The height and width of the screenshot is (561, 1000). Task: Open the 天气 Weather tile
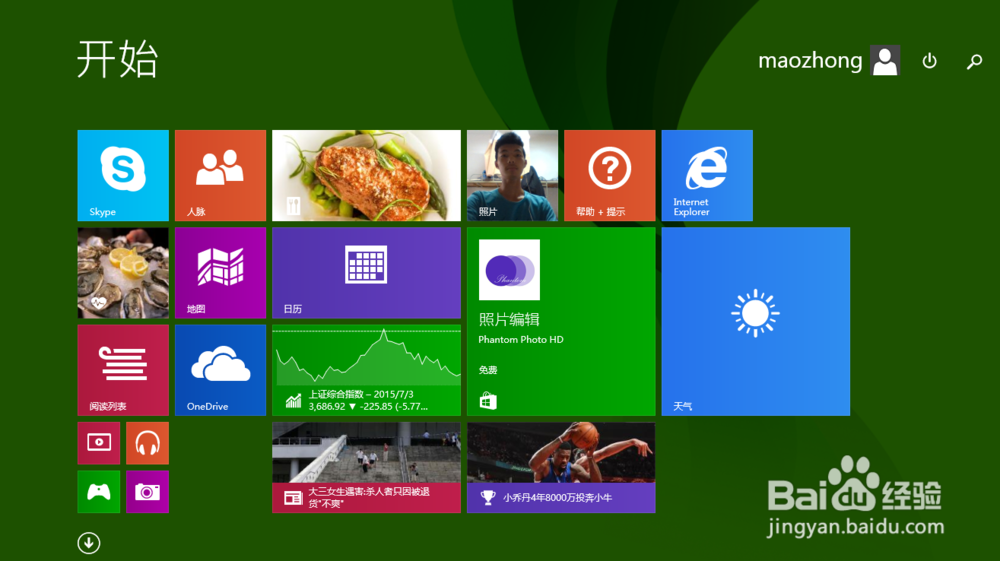pos(756,321)
